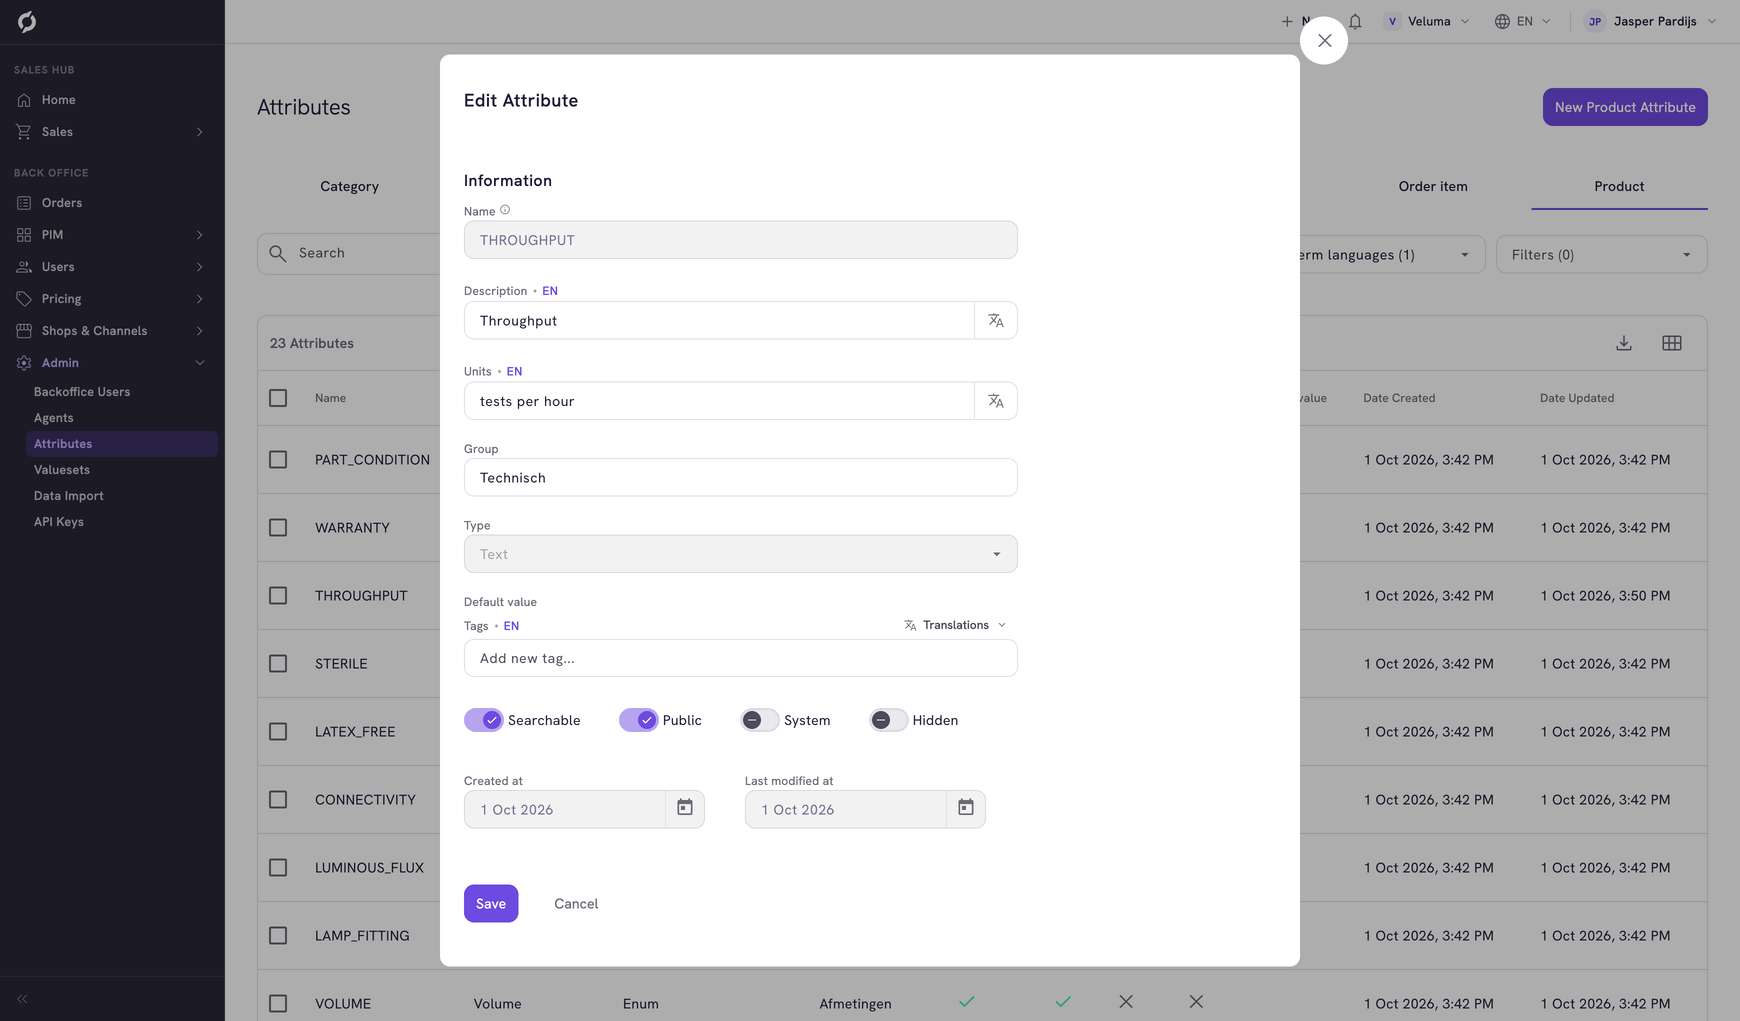
Task: Open the term languages (1) dropdown
Action: click(1392, 255)
